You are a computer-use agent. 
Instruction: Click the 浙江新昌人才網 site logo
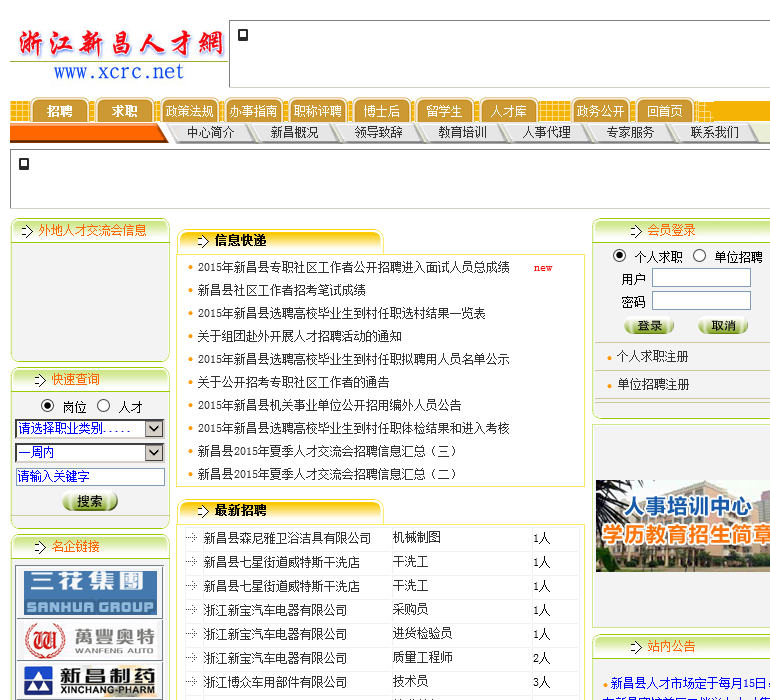click(120, 55)
